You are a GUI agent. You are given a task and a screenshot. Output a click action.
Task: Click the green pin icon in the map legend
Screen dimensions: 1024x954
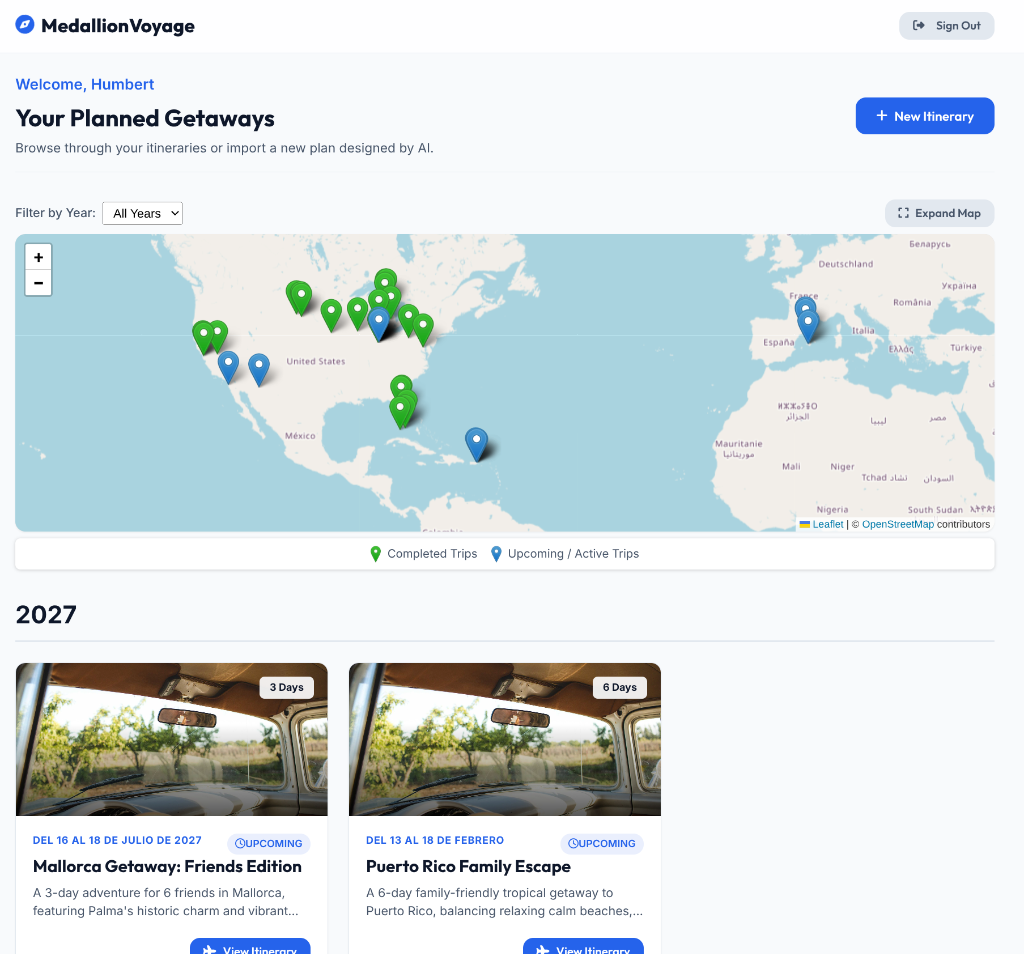click(376, 554)
